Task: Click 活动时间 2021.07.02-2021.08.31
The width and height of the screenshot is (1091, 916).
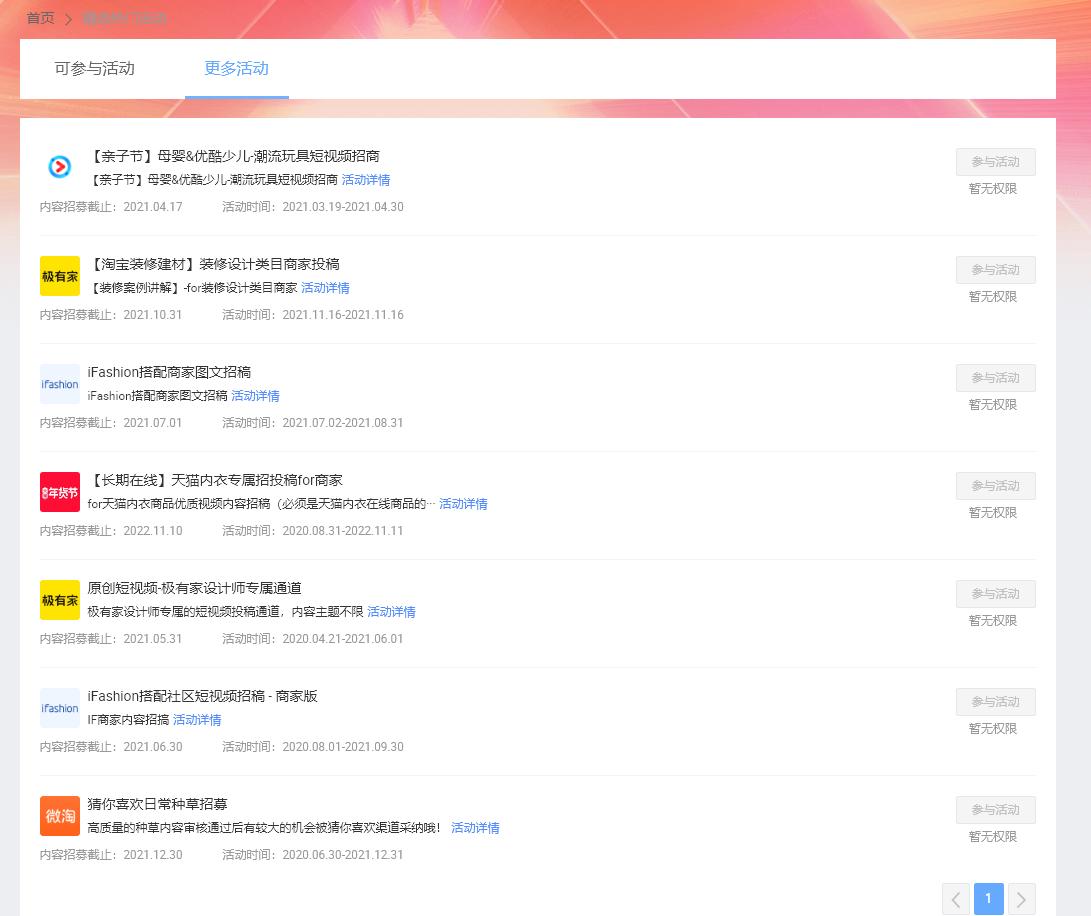Action: [x=313, y=423]
